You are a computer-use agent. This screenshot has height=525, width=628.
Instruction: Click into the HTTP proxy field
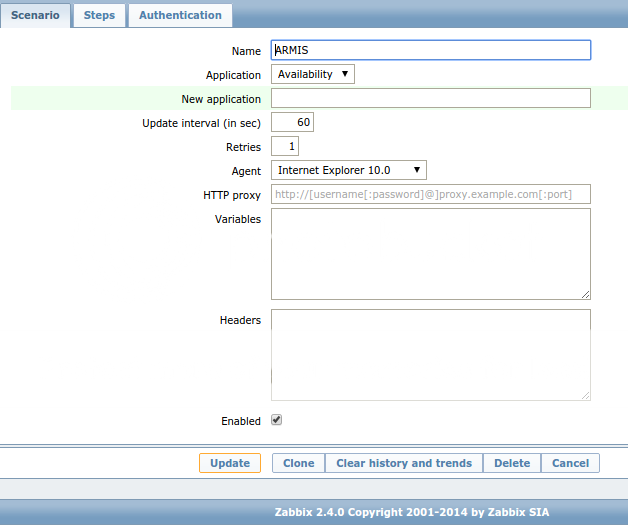(x=430, y=194)
